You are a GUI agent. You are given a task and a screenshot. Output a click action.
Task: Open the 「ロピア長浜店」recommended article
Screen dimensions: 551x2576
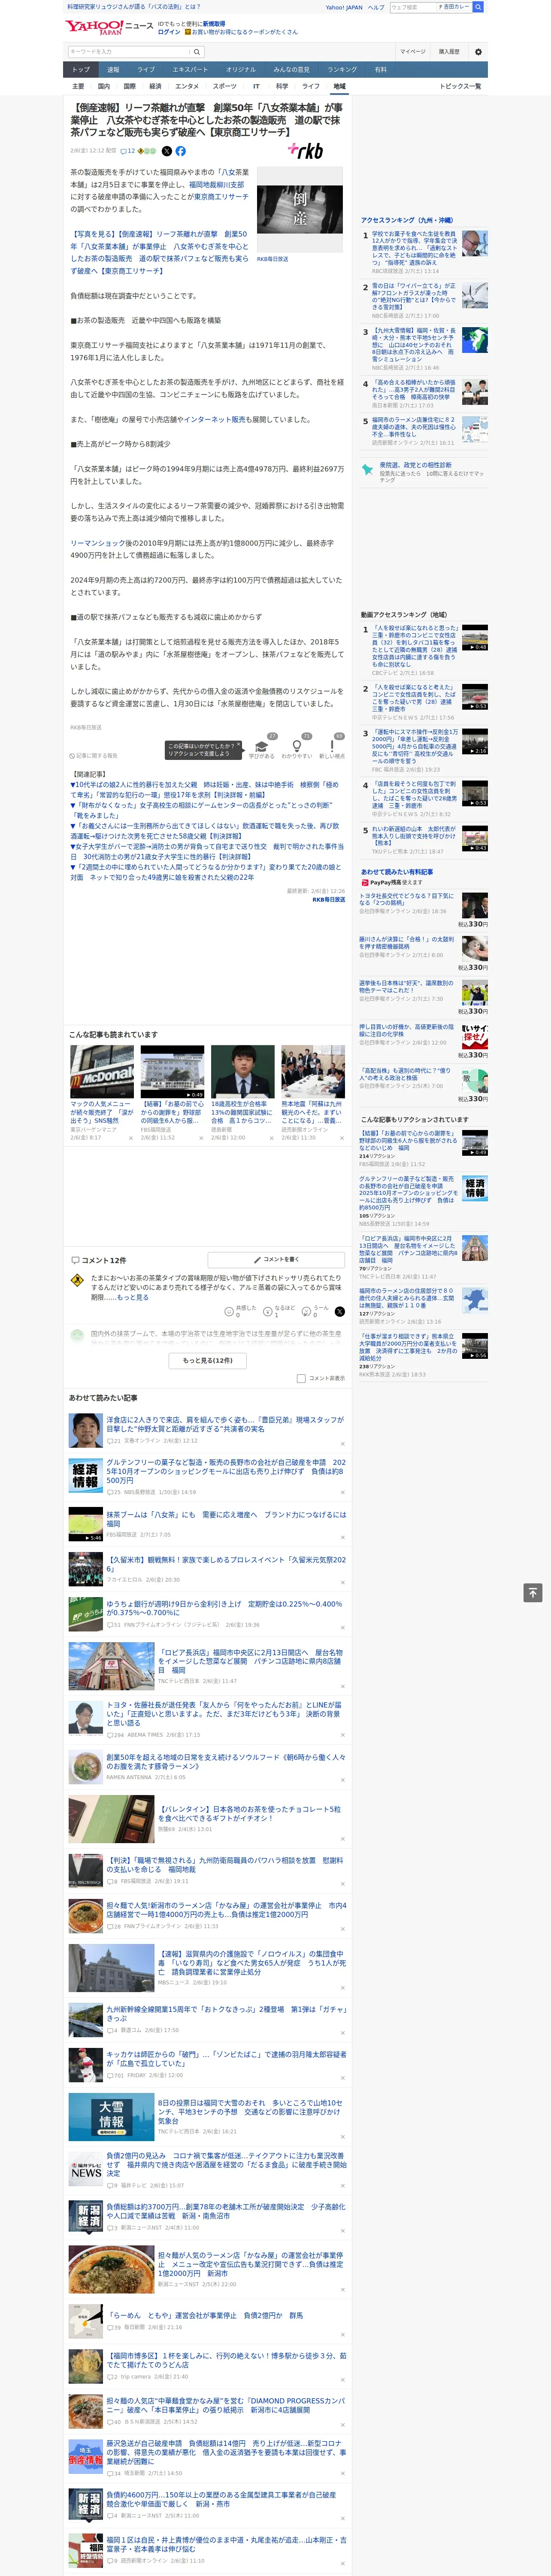[250, 1661]
